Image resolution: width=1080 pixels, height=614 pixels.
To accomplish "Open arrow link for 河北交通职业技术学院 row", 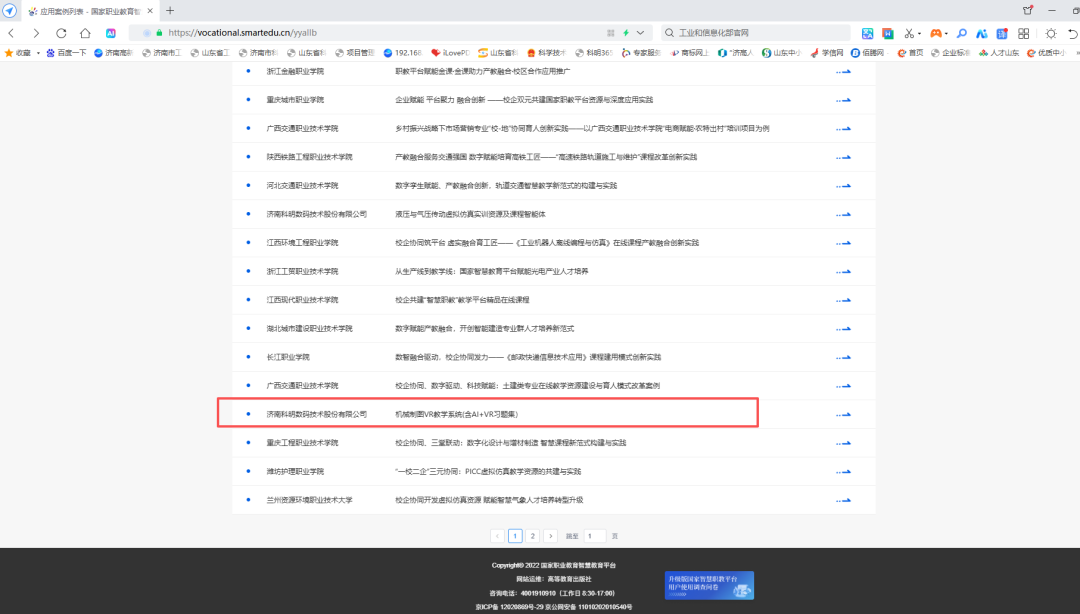I will 844,186.
